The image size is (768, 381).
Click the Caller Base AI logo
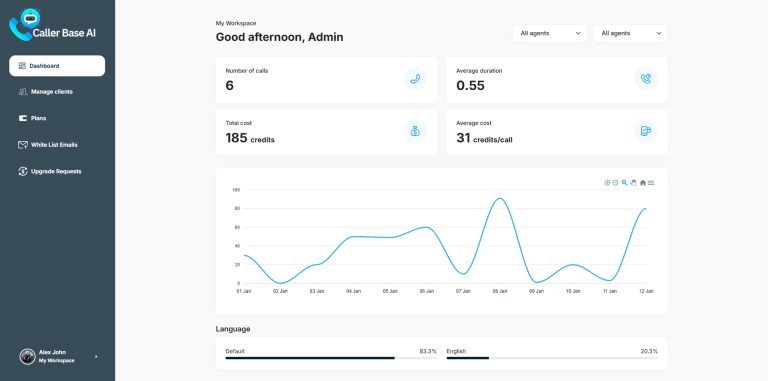tap(52, 25)
